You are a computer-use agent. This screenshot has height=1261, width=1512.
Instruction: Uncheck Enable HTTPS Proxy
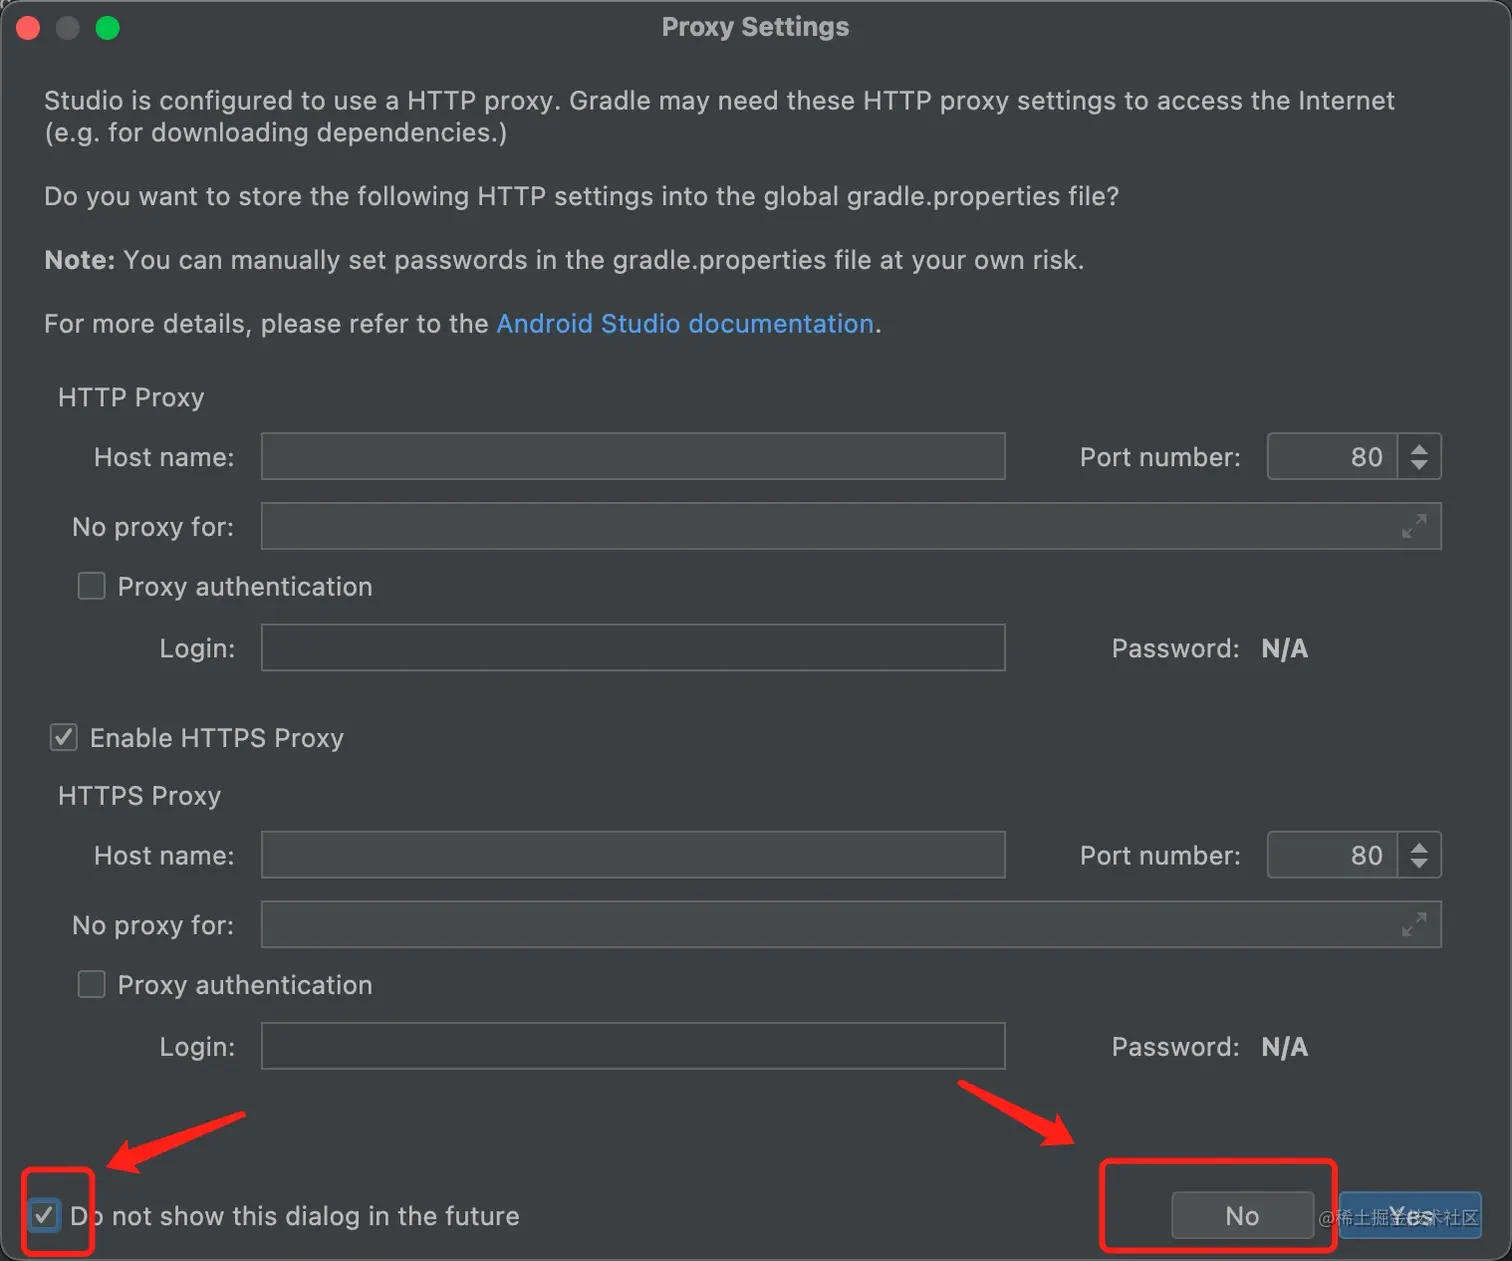pos(64,738)
